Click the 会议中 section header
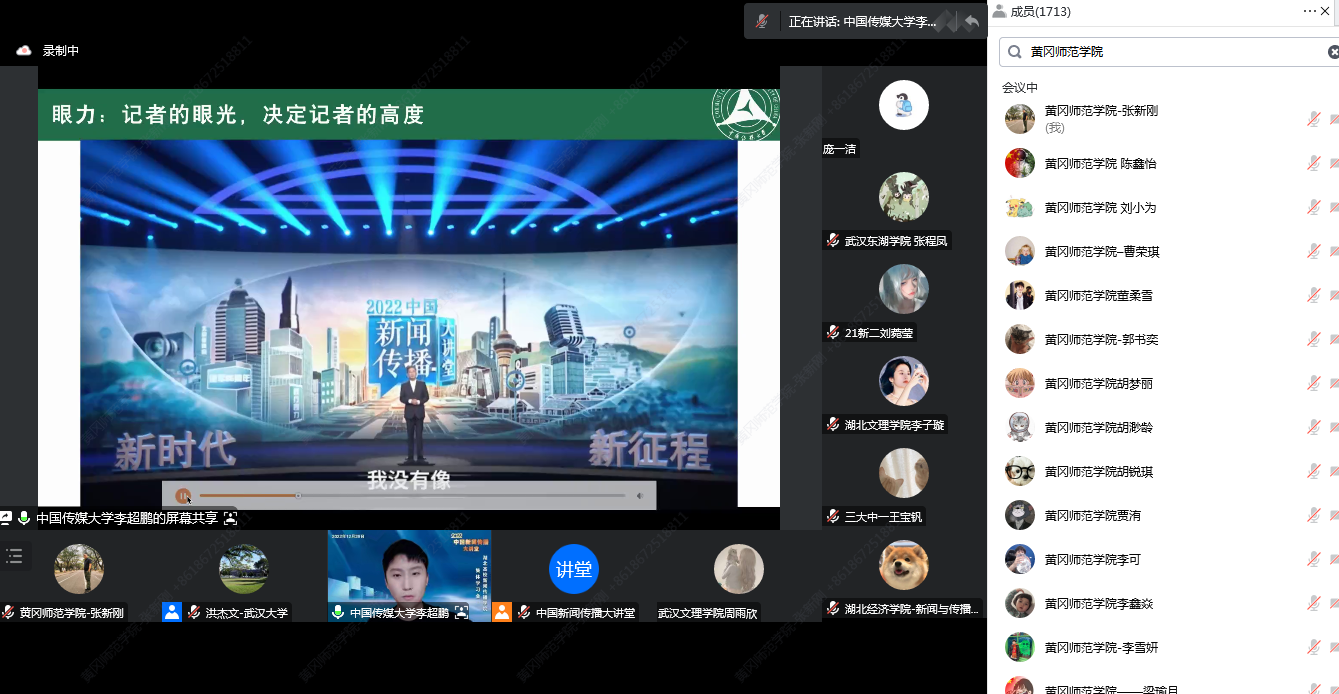Screen dimensions: 1339x694 coord(1020,88)
